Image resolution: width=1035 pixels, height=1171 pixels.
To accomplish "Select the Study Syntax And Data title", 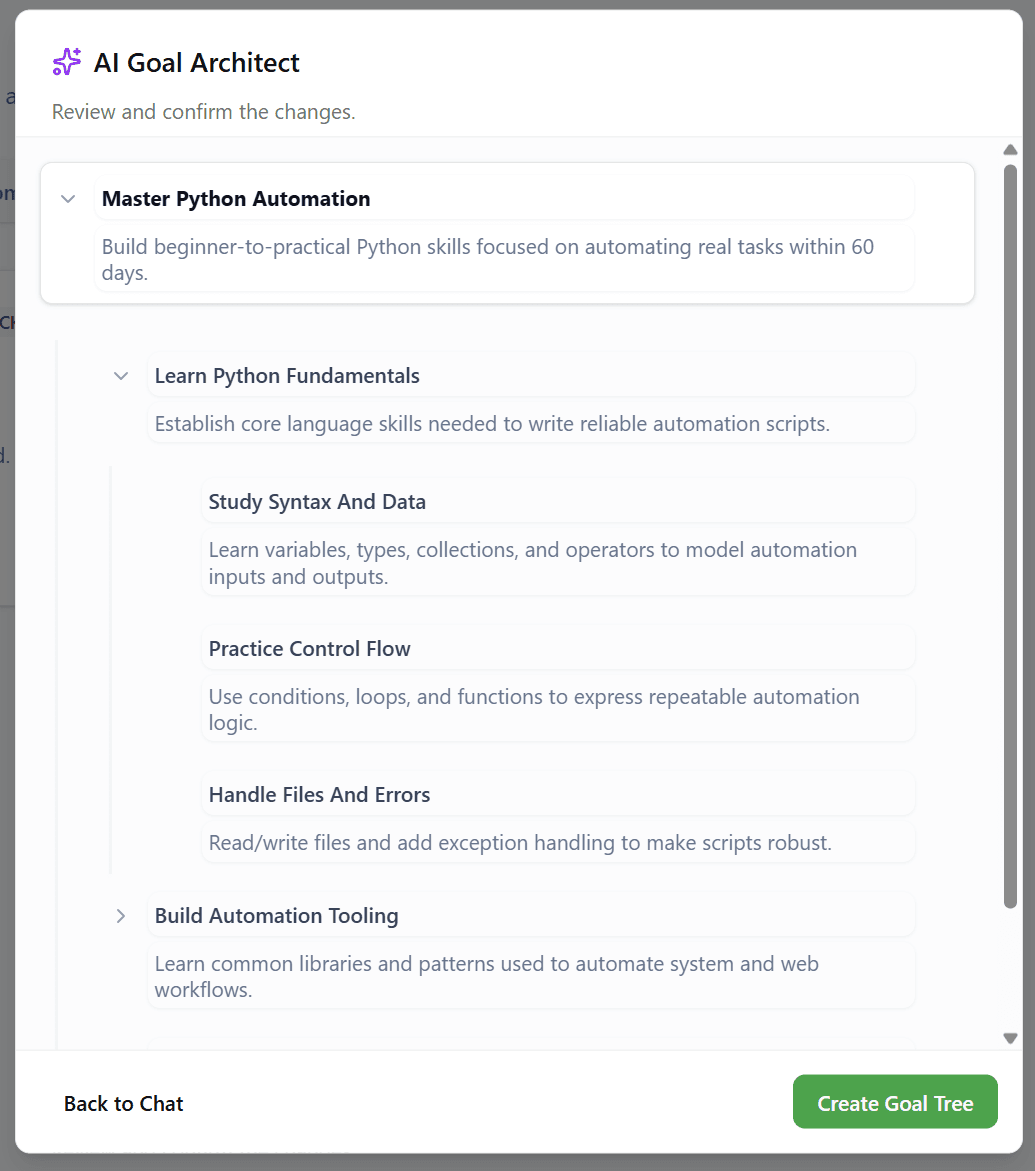I will point(558,502).
